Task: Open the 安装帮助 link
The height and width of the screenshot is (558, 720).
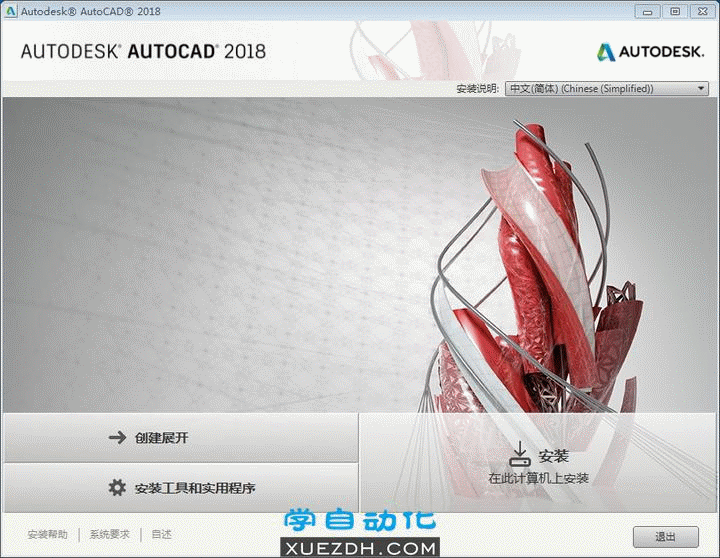Action: click(x=48, y=534)
